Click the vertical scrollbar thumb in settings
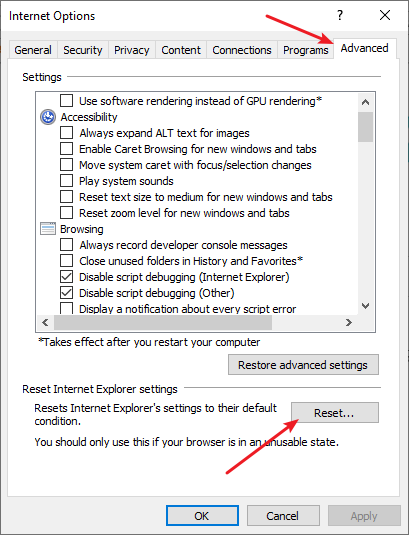 [365, 127]
